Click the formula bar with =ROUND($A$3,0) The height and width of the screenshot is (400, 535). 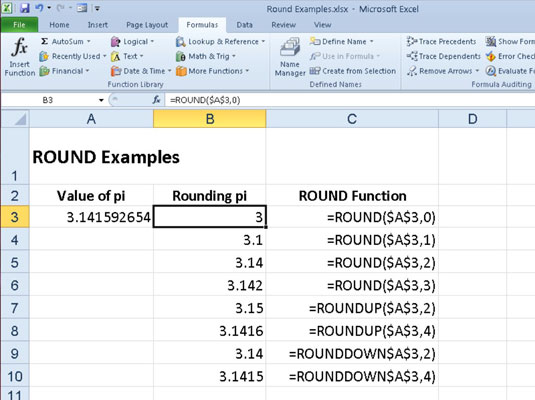tap(350, 100)
